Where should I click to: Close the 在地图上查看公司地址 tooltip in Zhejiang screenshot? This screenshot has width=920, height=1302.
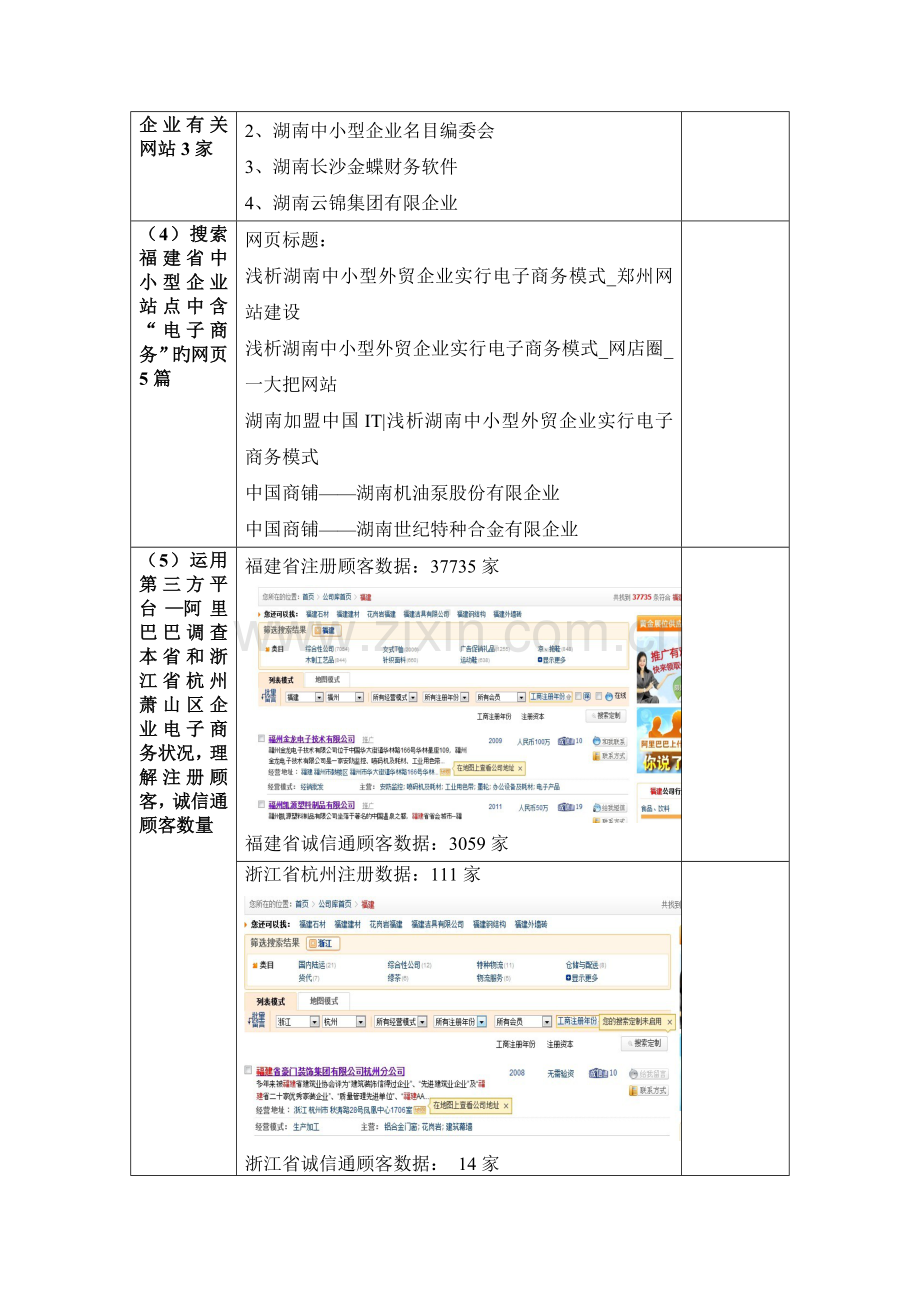click(x=506, y=1106)
